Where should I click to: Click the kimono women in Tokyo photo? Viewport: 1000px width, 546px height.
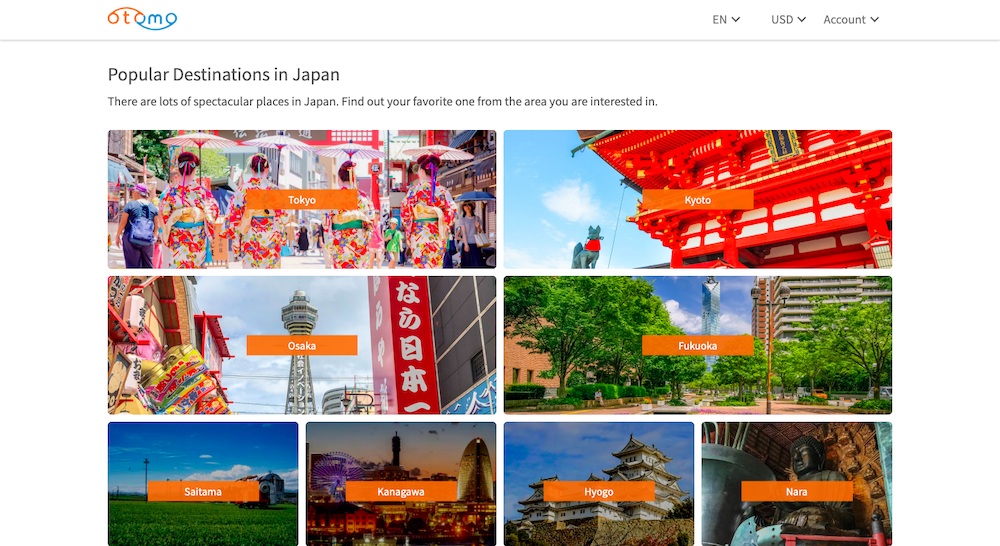[x=190, y=225]
